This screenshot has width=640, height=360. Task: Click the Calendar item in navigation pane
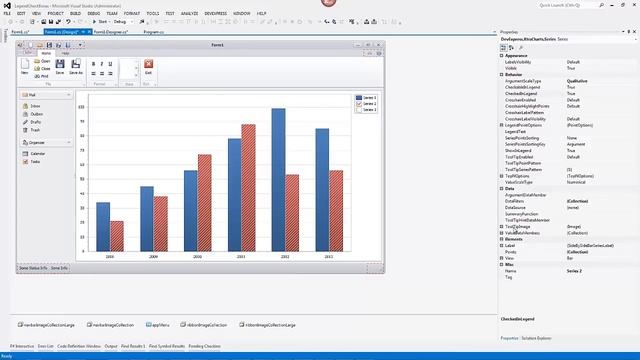coord(33,153)
